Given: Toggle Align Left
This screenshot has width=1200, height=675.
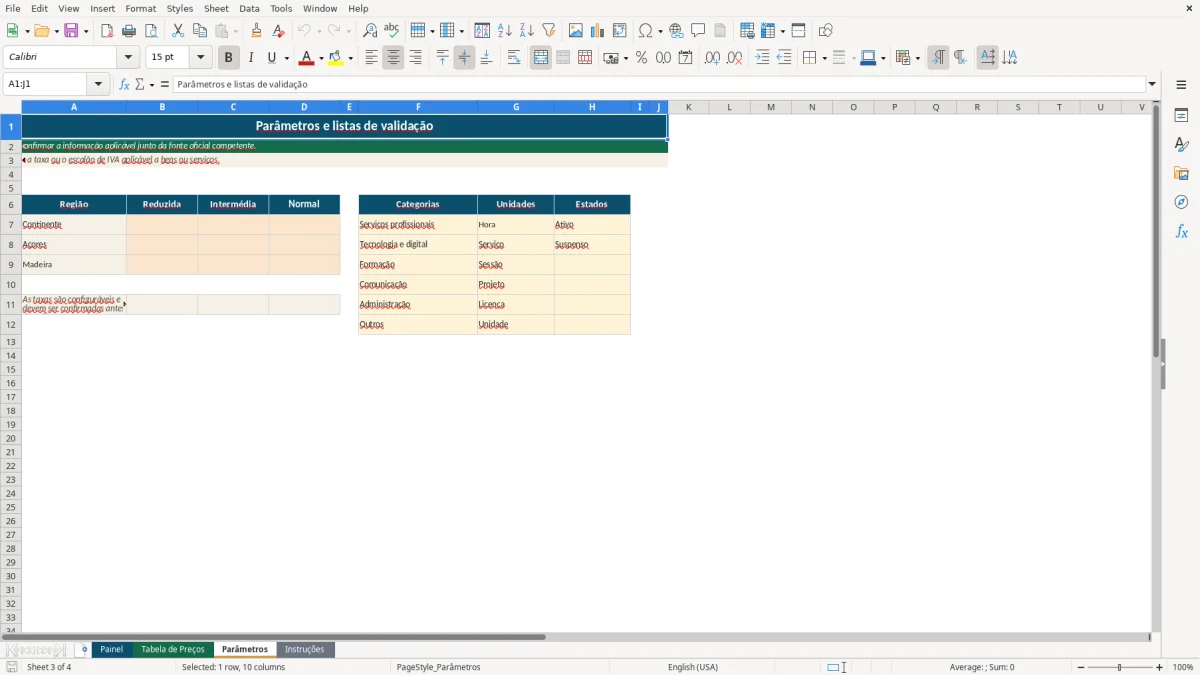Looking at the screenshot, I should (x=371, y=58).
